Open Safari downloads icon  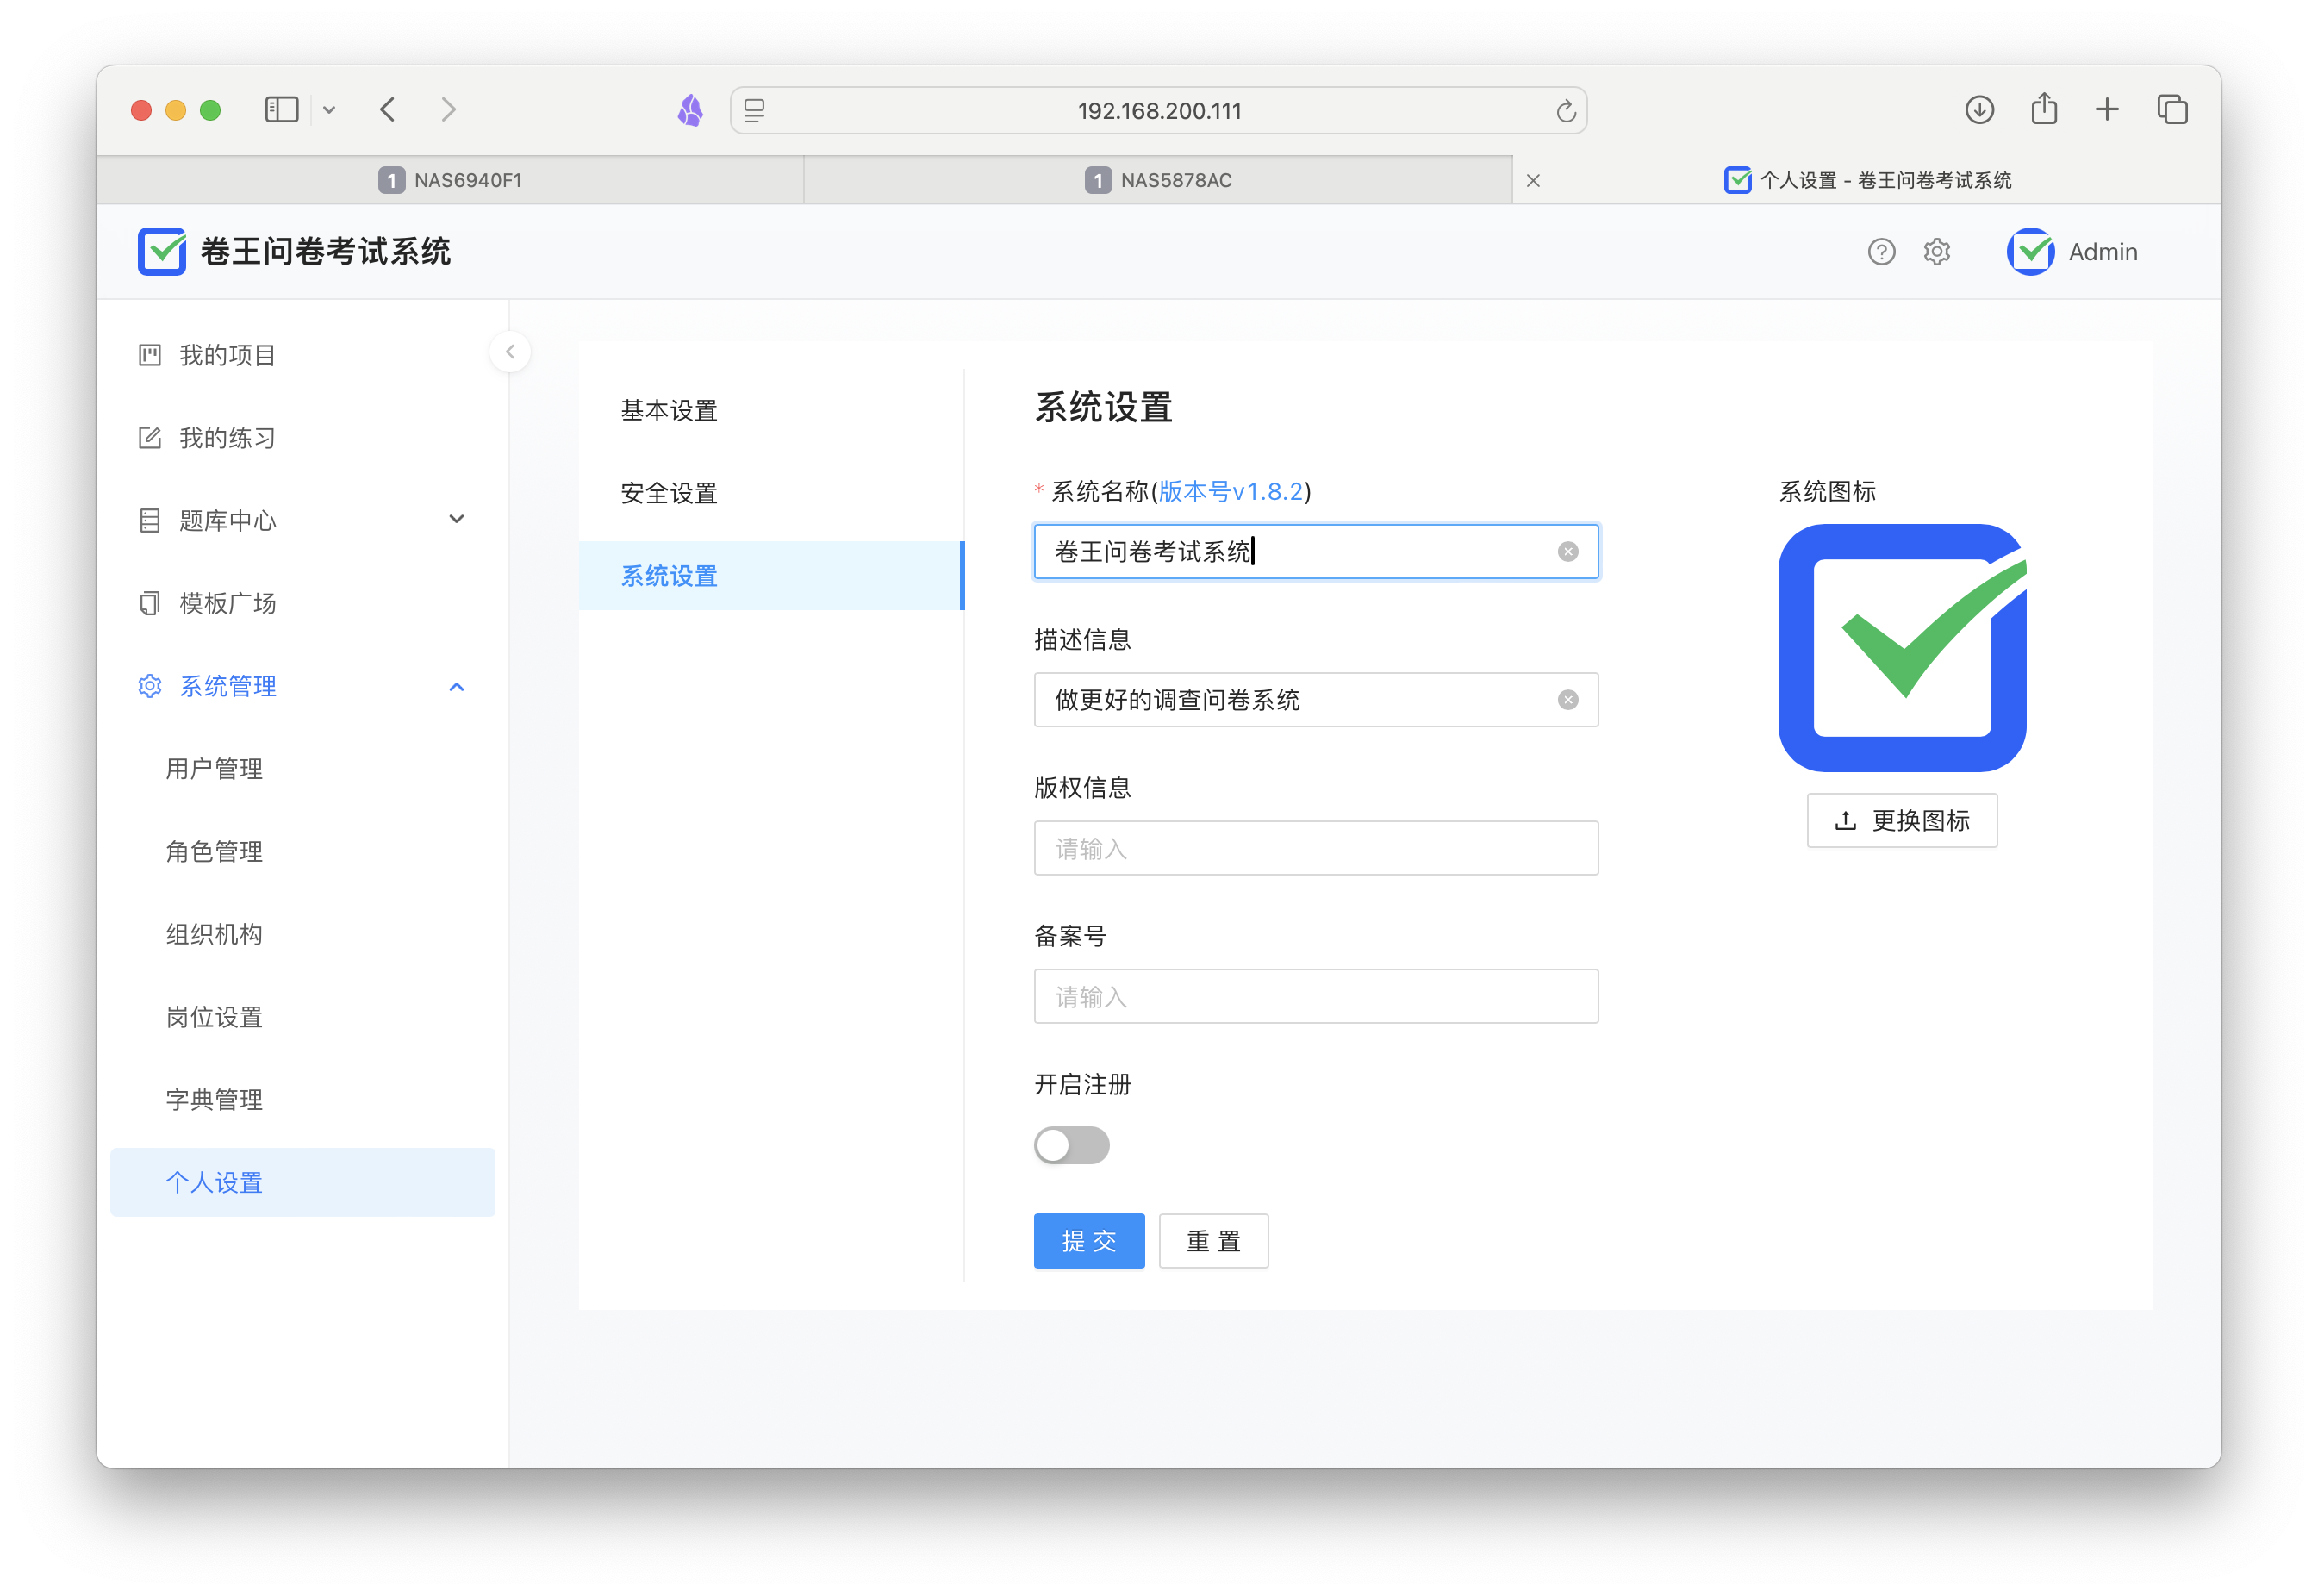(x=1979, y=110)
